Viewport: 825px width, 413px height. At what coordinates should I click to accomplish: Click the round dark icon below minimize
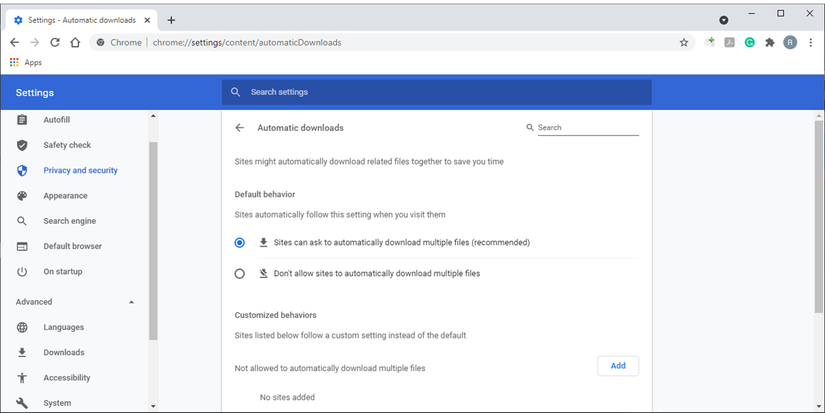(724, 20)
